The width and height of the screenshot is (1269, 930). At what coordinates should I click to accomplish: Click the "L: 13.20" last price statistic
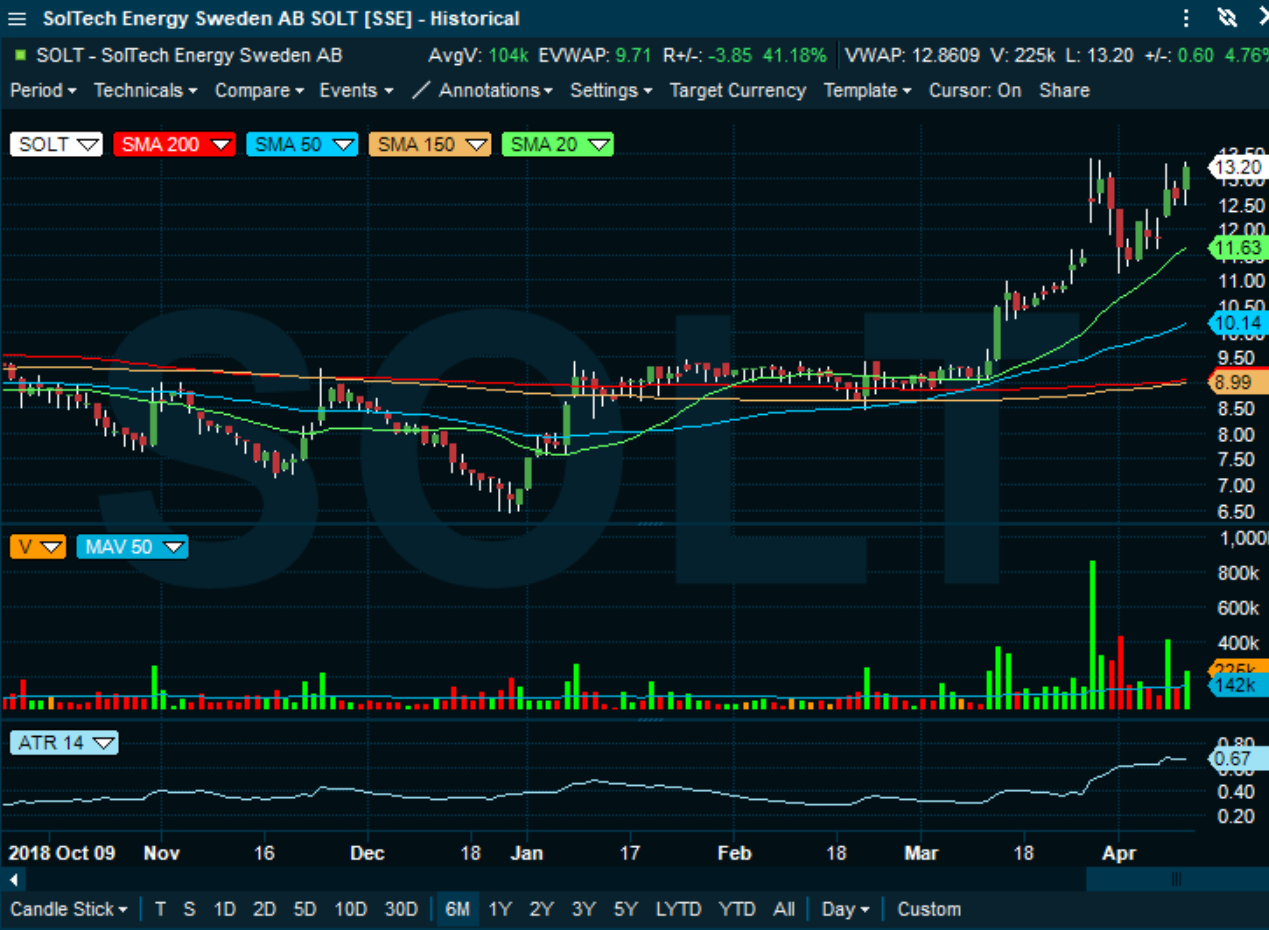point(1098,55)
